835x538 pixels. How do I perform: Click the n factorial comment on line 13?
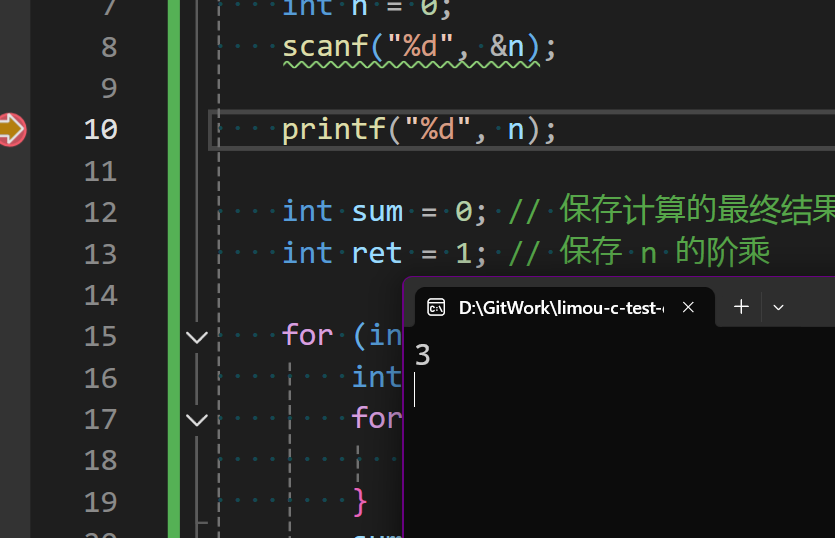point(652,253)
